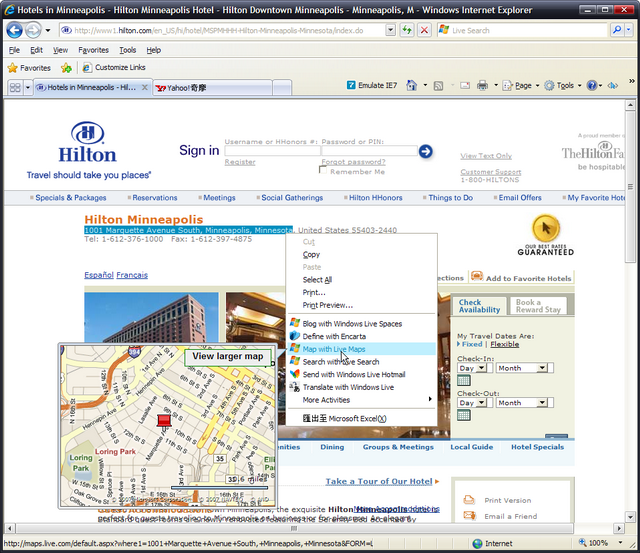Click the RSS feeds icon

pos(438,86)
